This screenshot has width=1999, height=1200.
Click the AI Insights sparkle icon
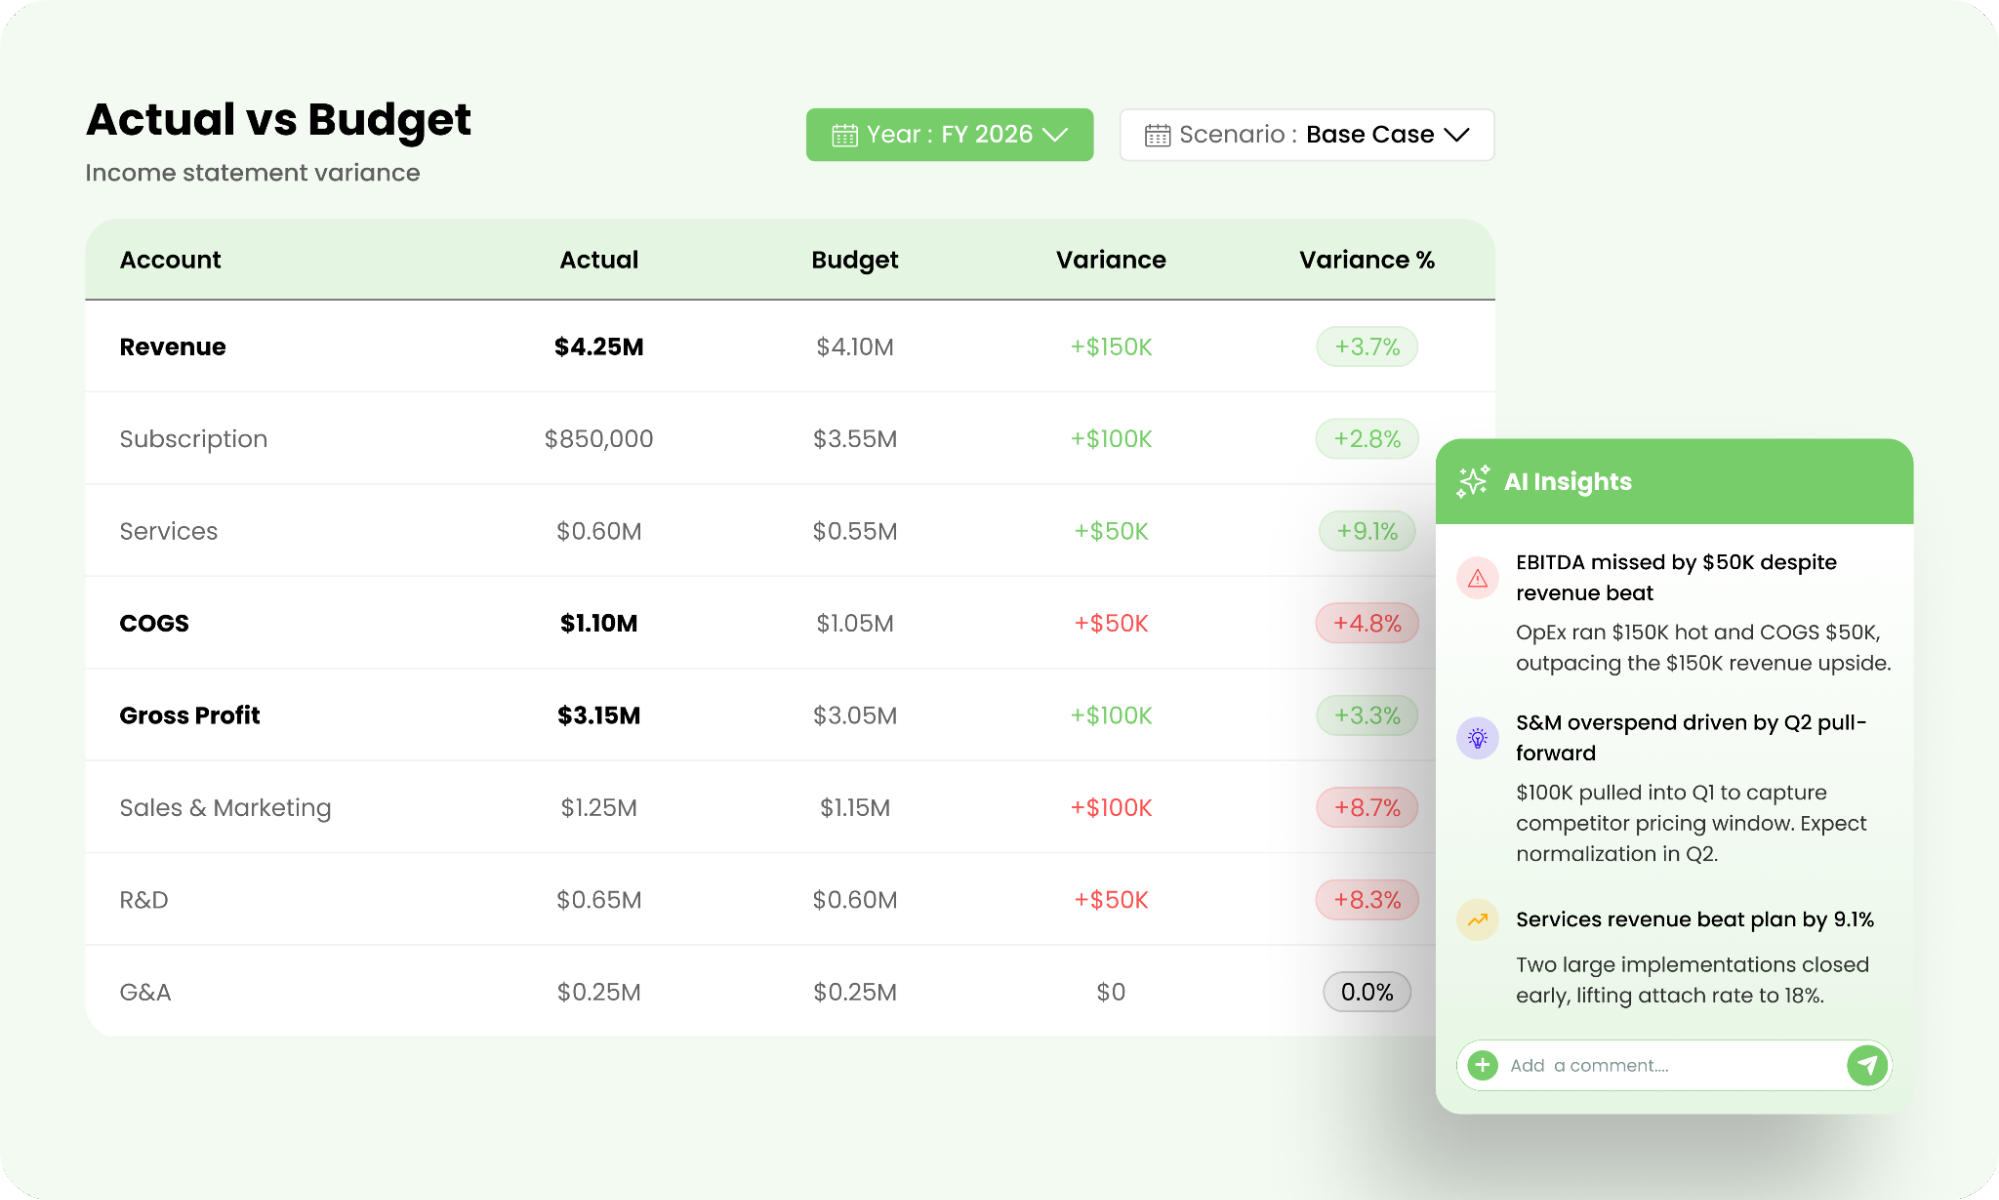[x=1472, y=482]
